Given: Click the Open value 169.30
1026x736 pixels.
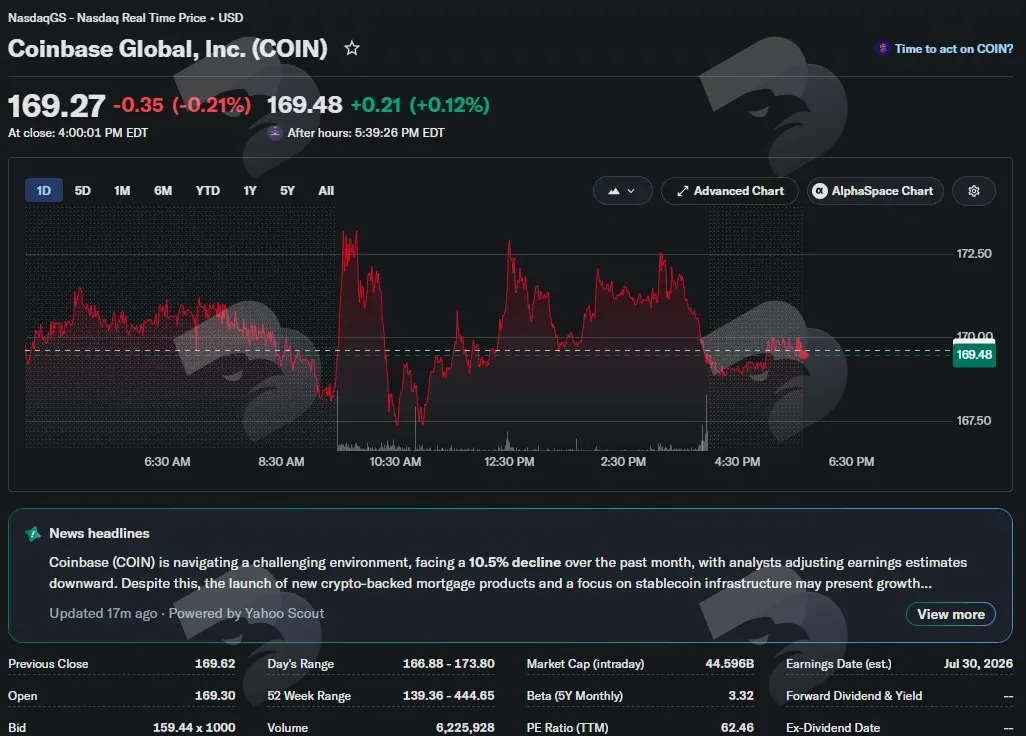Looking at the screenshot, I should [x=215, y=695].
